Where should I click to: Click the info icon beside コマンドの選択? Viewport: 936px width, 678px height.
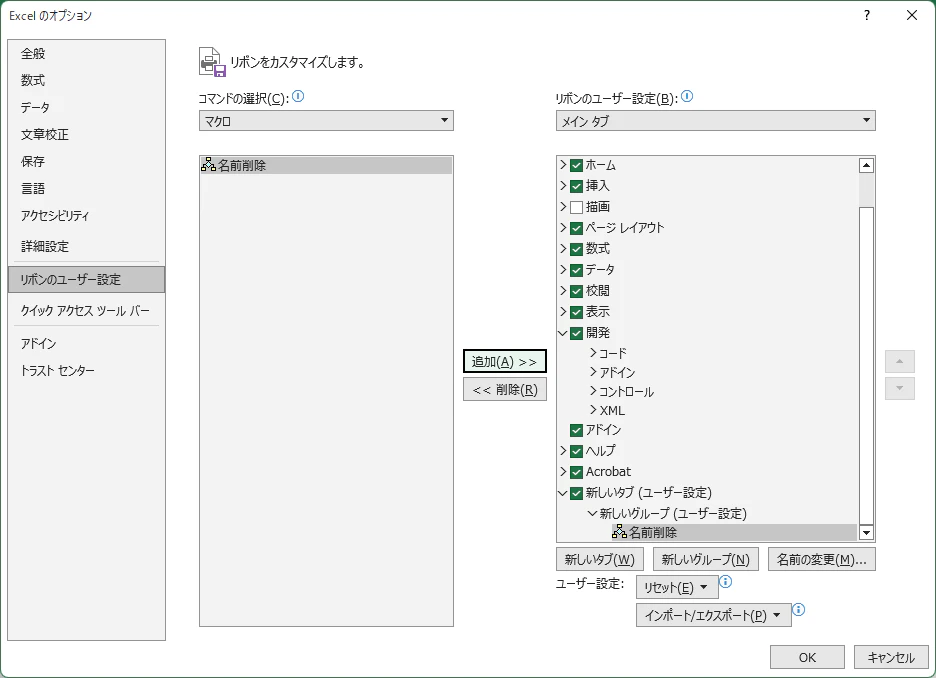coord(298,96)
